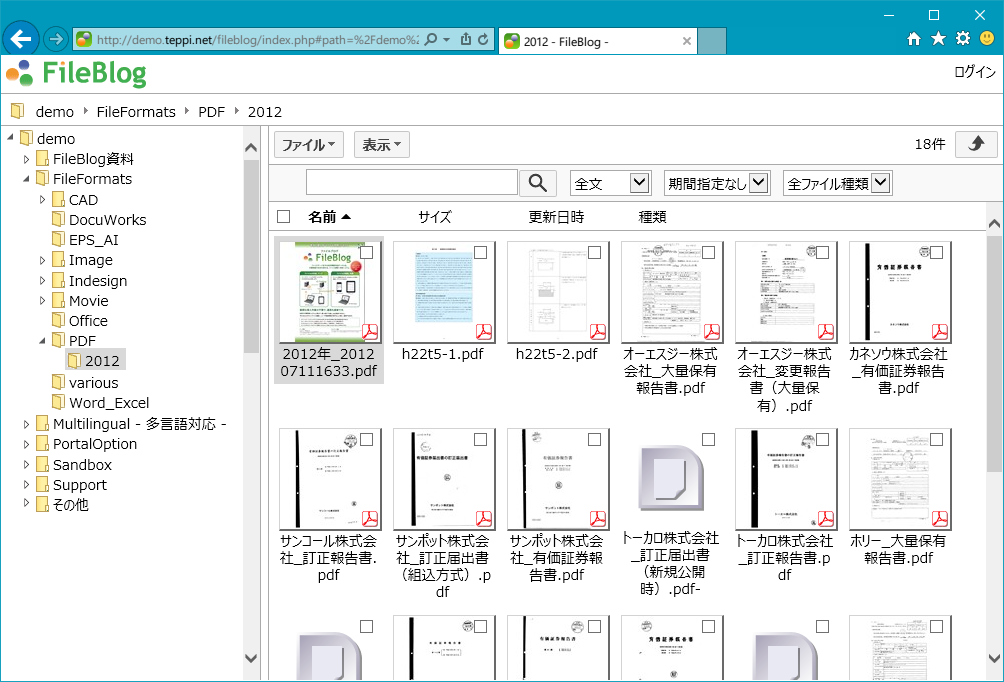The width and height of the screenshot is (1004, 682).
Task: Open the 全文 search scope dropdown
Action: pyautogui.click(x=610, y=184)
